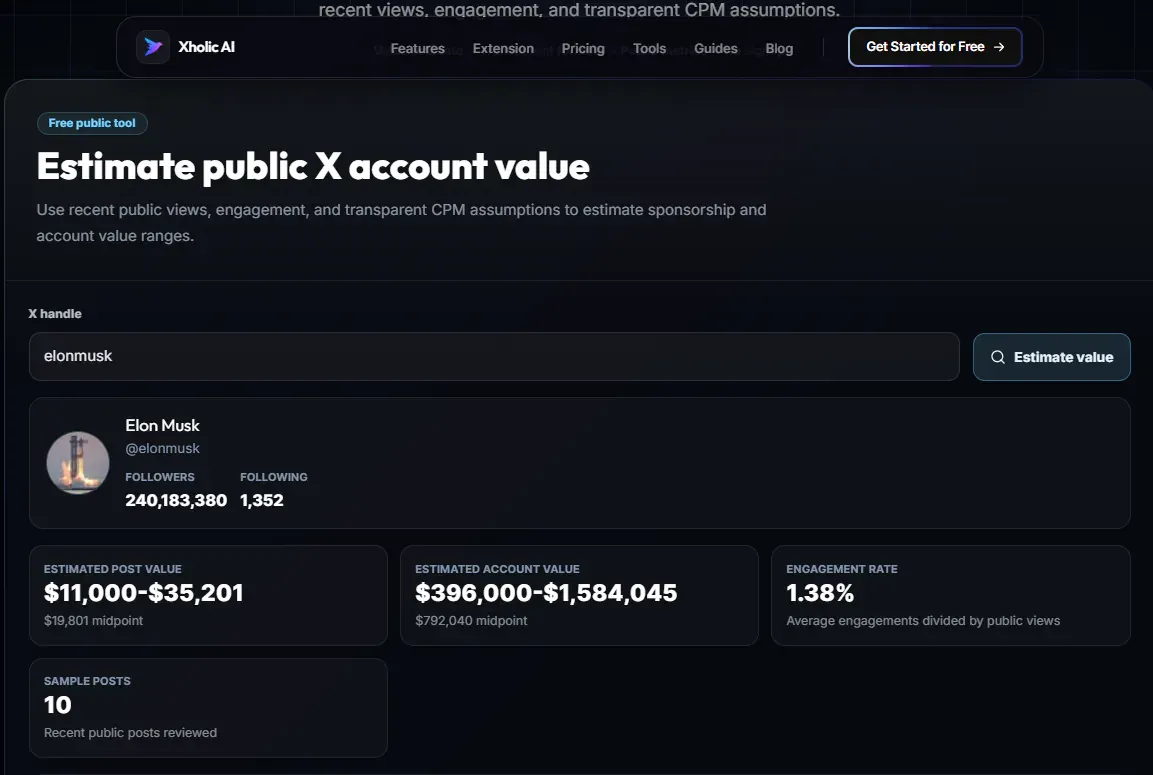Click the $792,040 midpoint text
The image size is (1153, 775).
pos(471,621)
